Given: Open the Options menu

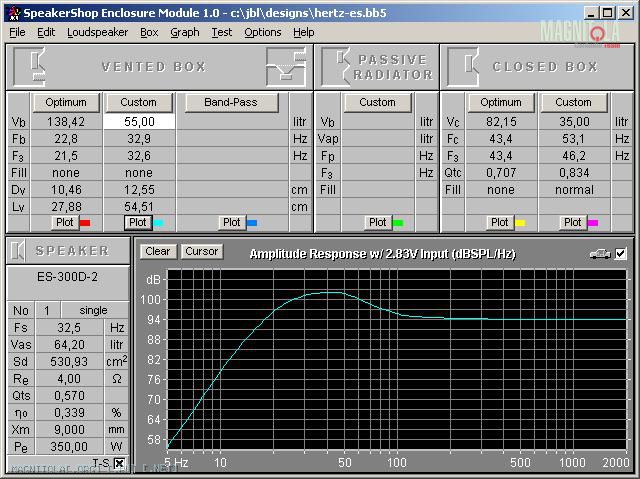Looking at the screenshot, I should pos(262,32).
